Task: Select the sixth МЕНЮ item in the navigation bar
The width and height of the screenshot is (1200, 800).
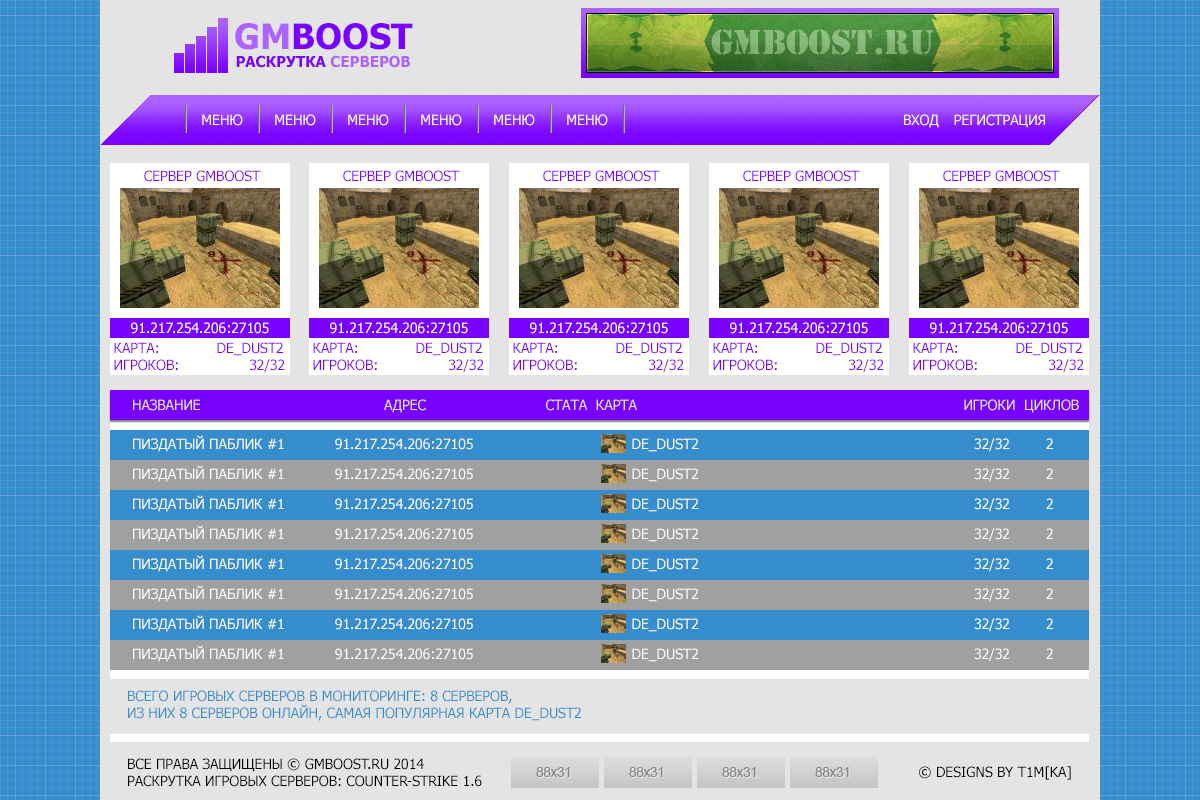Action: coord(587,120)
